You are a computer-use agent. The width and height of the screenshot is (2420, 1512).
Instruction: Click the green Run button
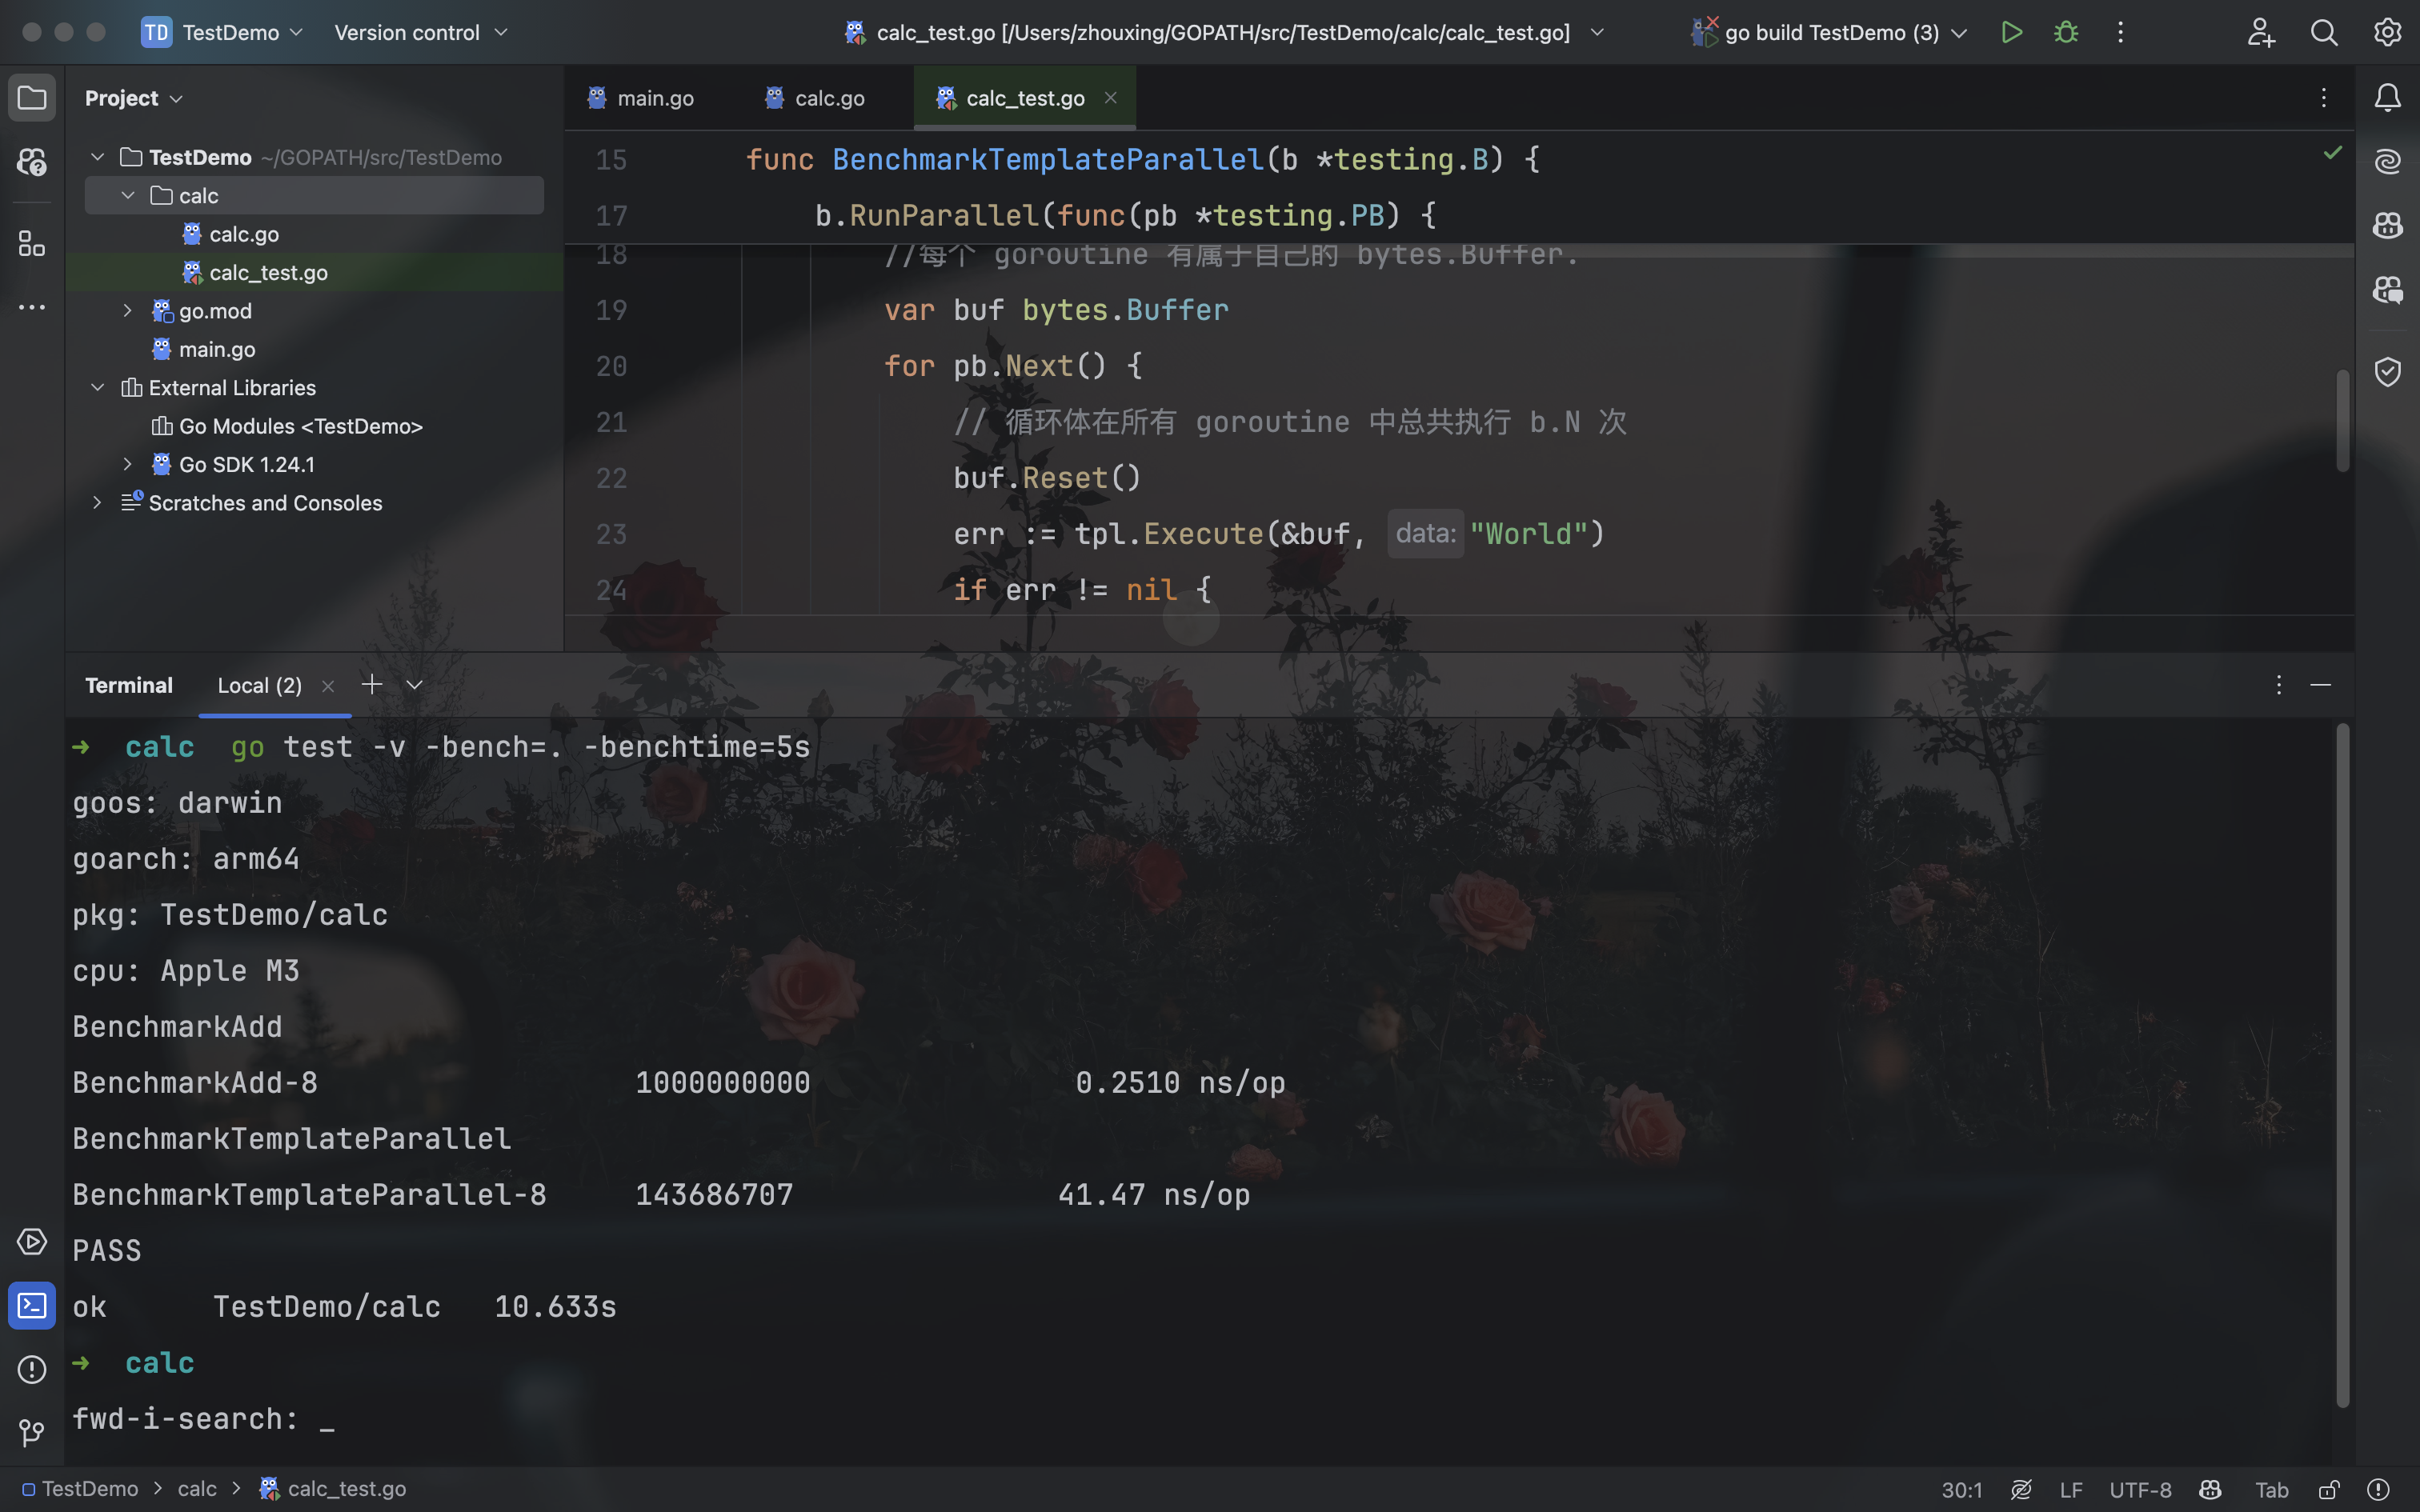pos(2011,32)
